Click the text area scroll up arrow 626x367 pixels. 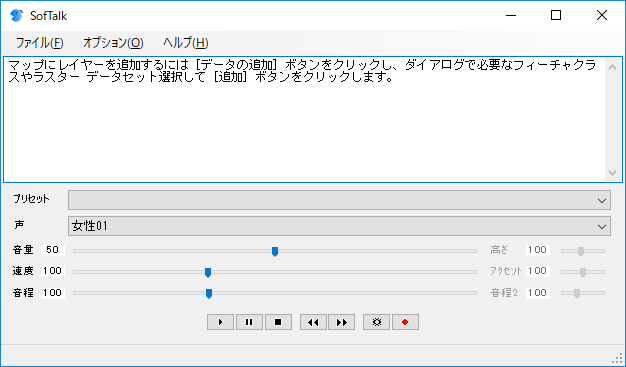click(612, 67)
